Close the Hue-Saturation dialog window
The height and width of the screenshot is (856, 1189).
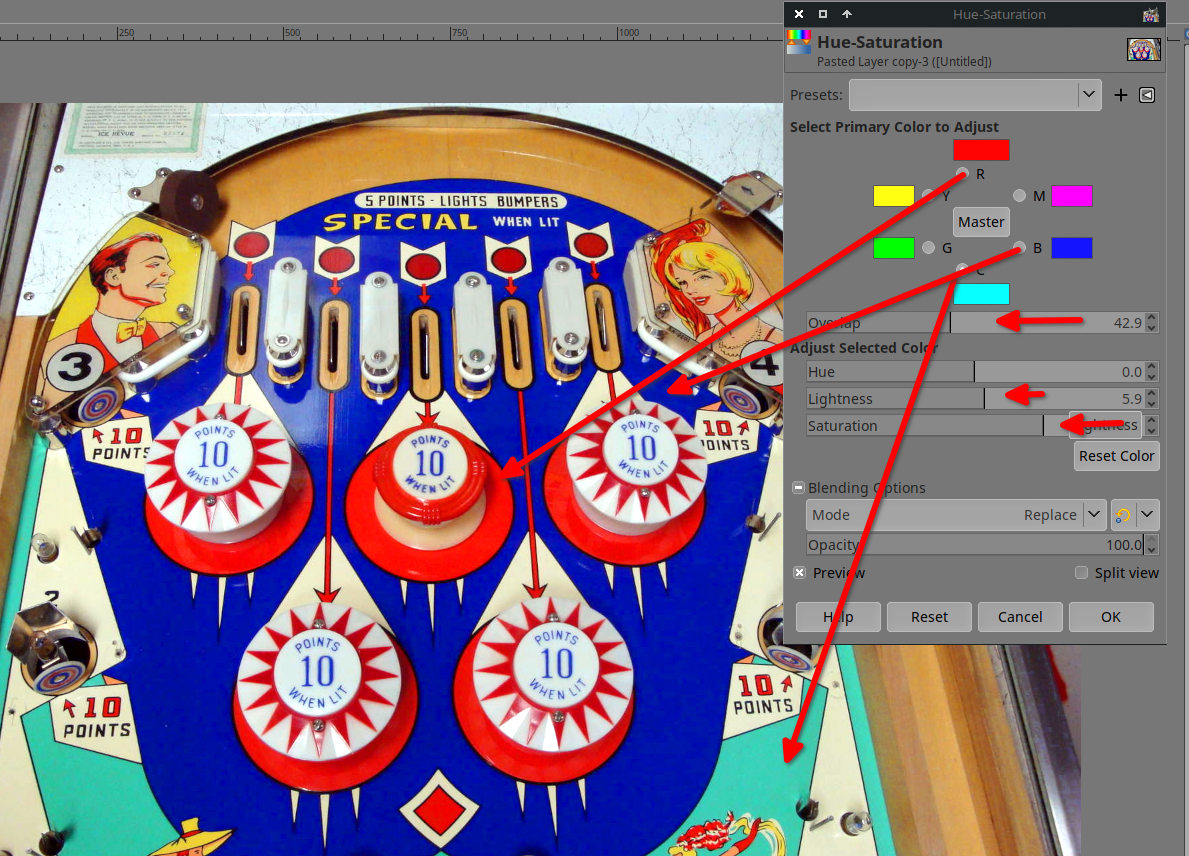coord(798,14)
